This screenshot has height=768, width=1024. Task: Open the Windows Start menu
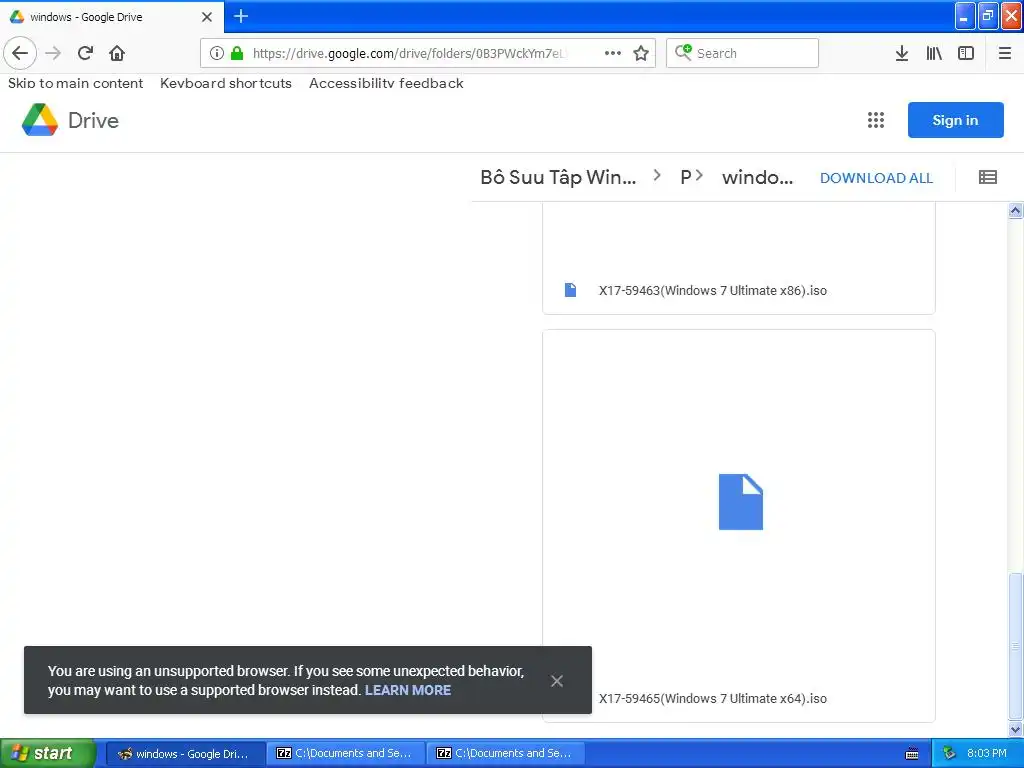point(47,753)
